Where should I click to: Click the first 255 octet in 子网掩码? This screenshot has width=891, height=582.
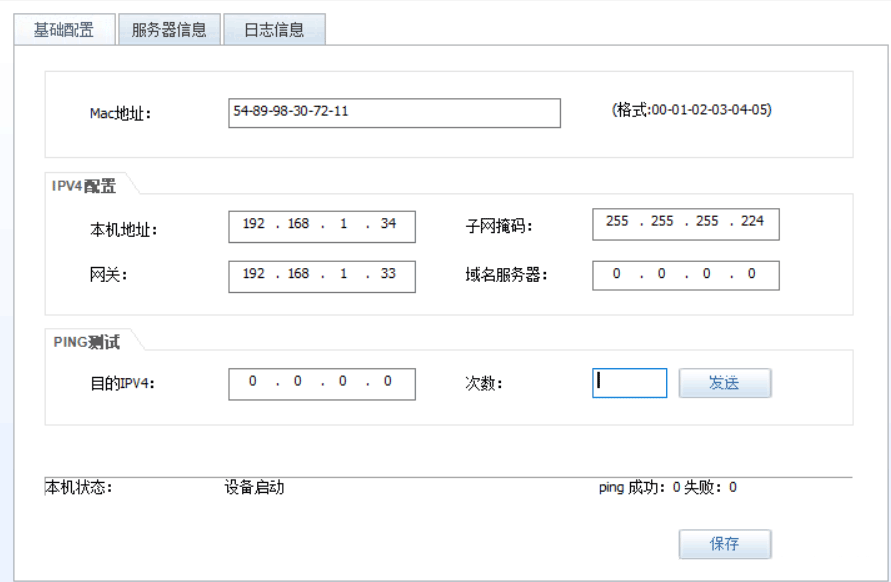click(617, 221)
